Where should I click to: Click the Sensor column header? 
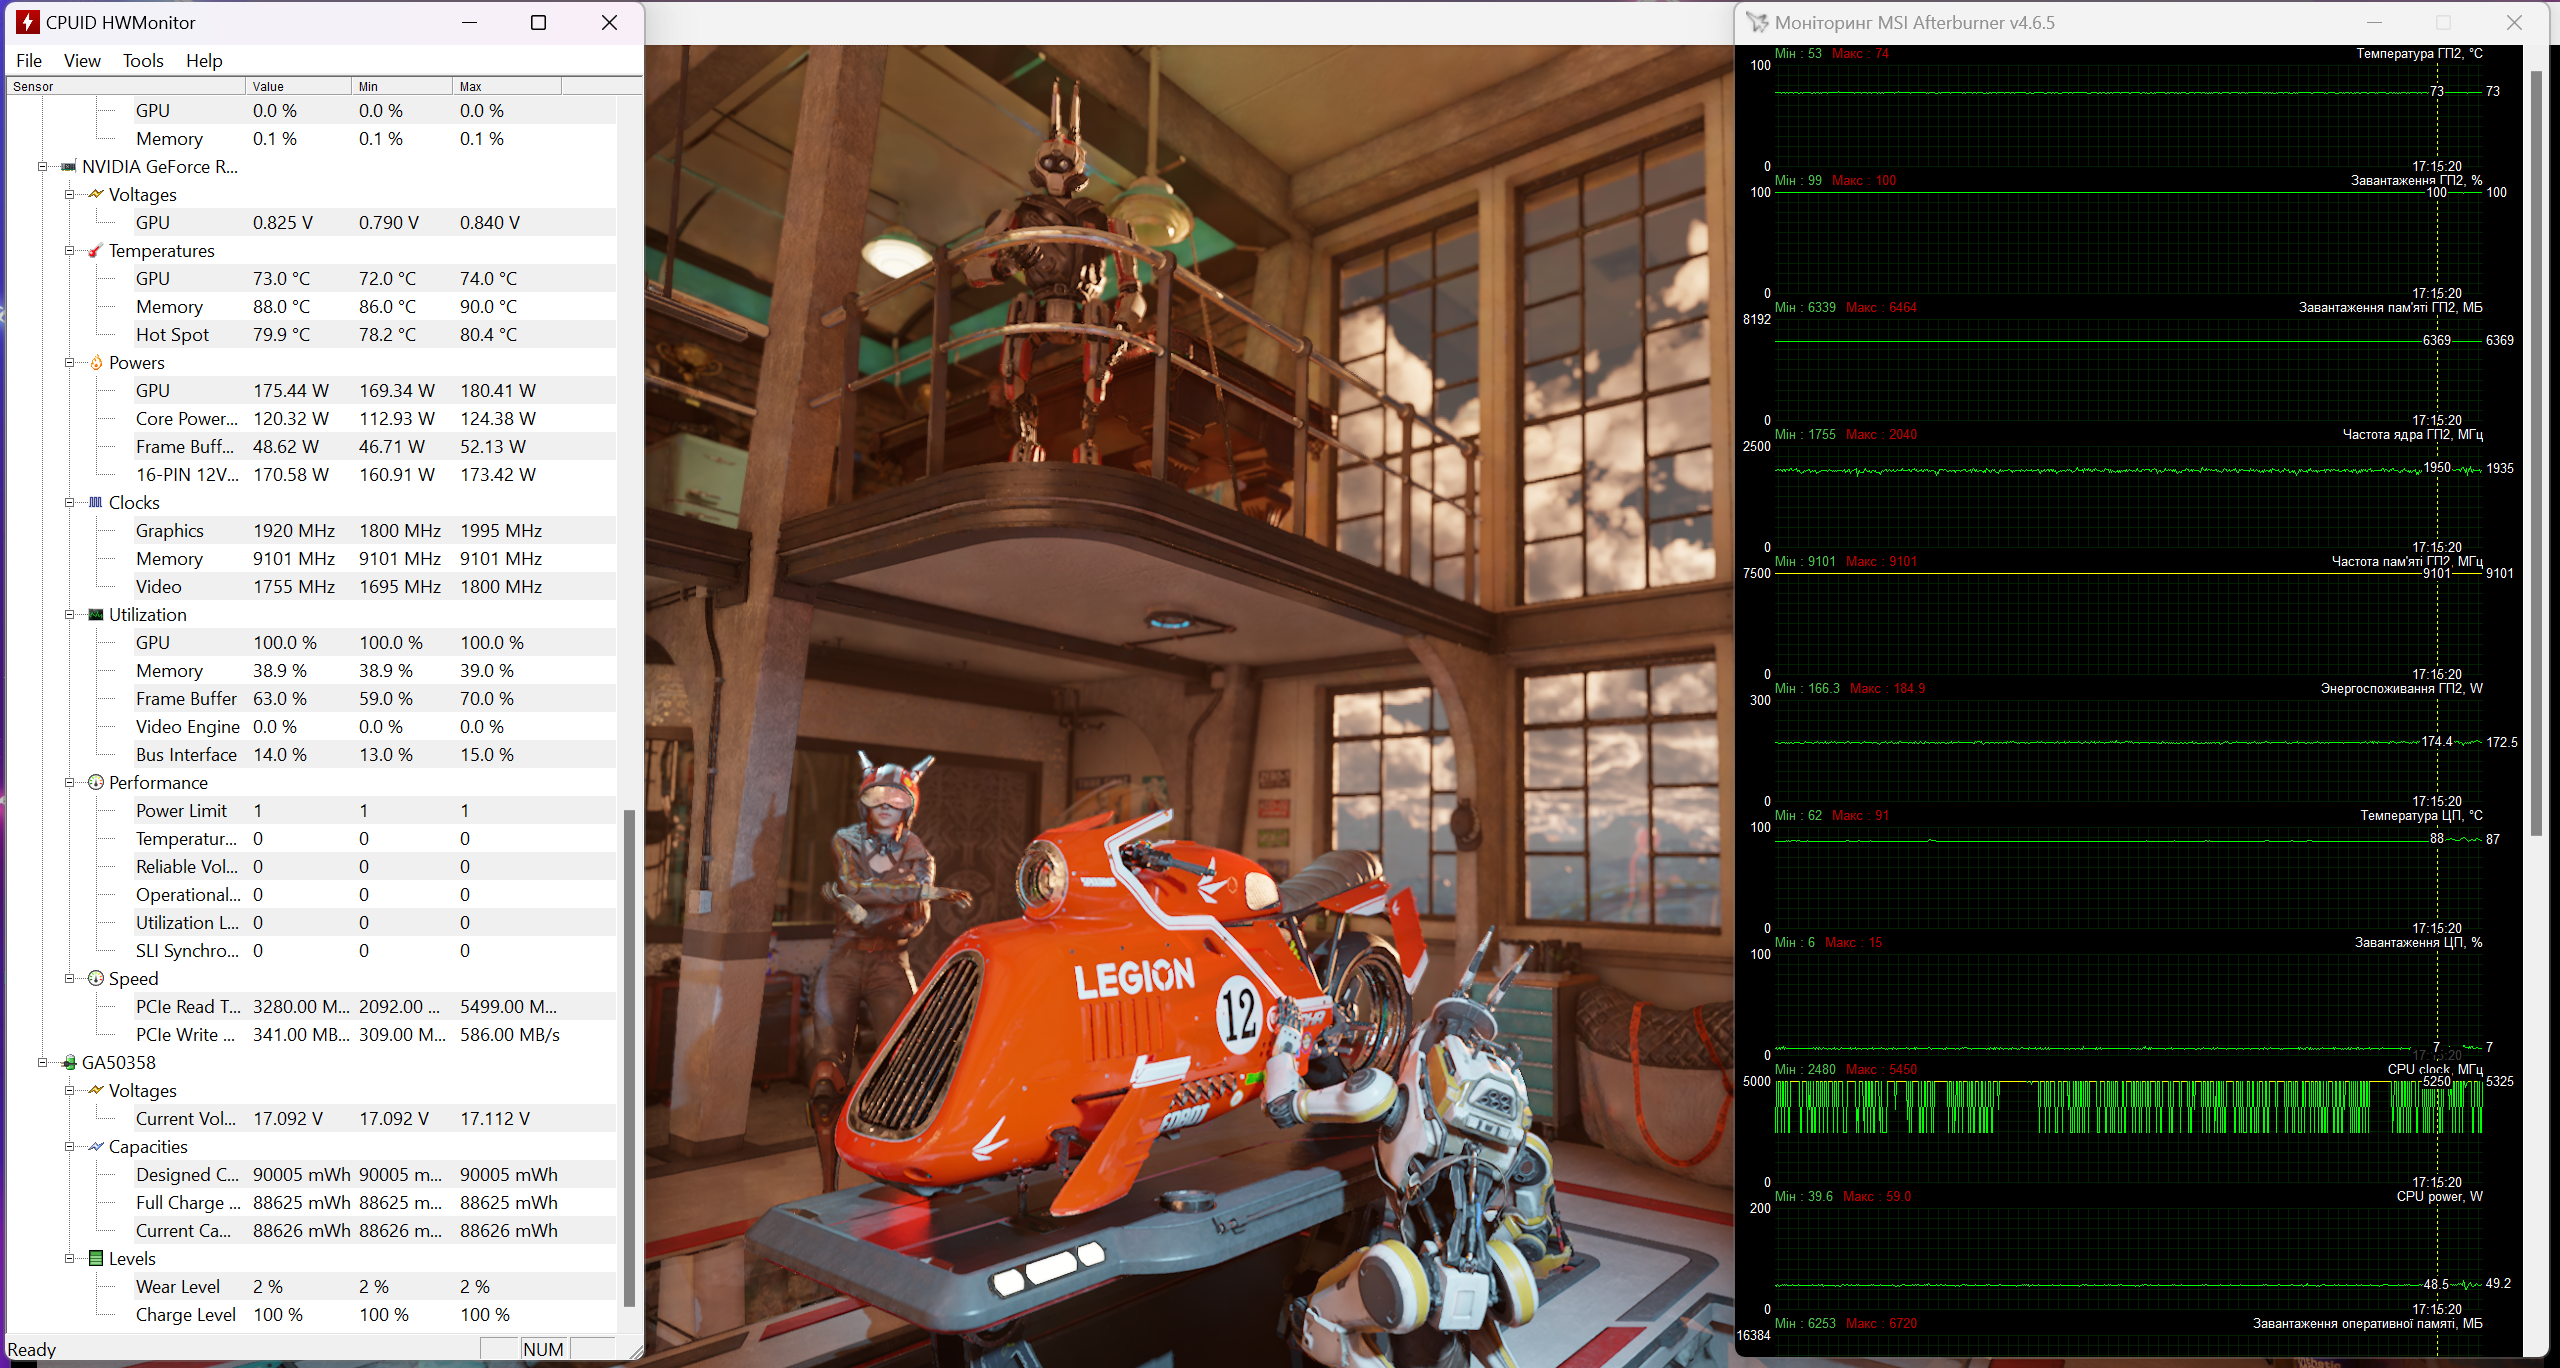tap(125, 87)
